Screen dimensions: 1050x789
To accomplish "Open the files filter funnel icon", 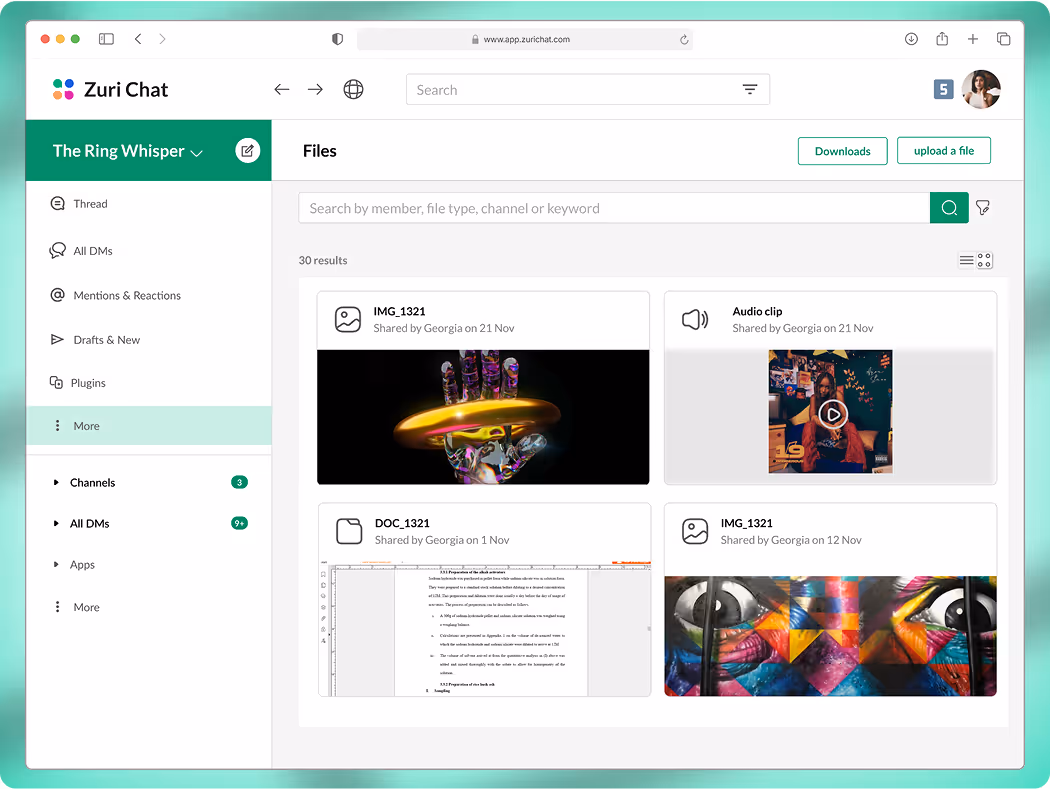I will click(x=983, y=208).
